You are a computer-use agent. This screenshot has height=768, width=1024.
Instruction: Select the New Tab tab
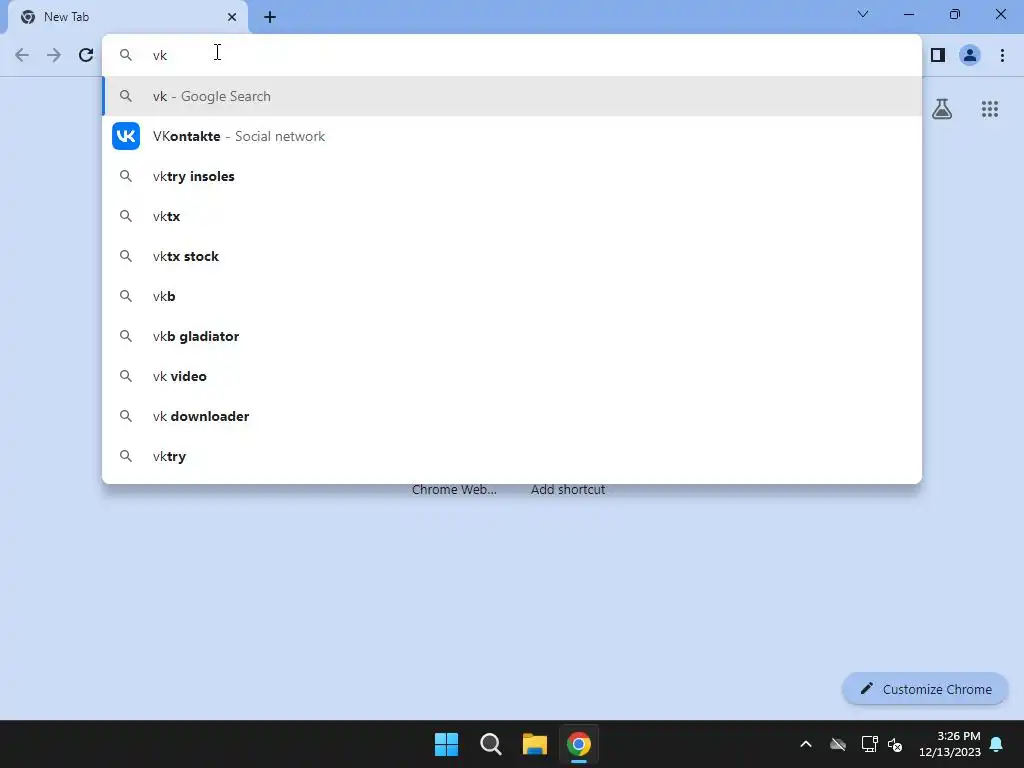tap(128, 17)
